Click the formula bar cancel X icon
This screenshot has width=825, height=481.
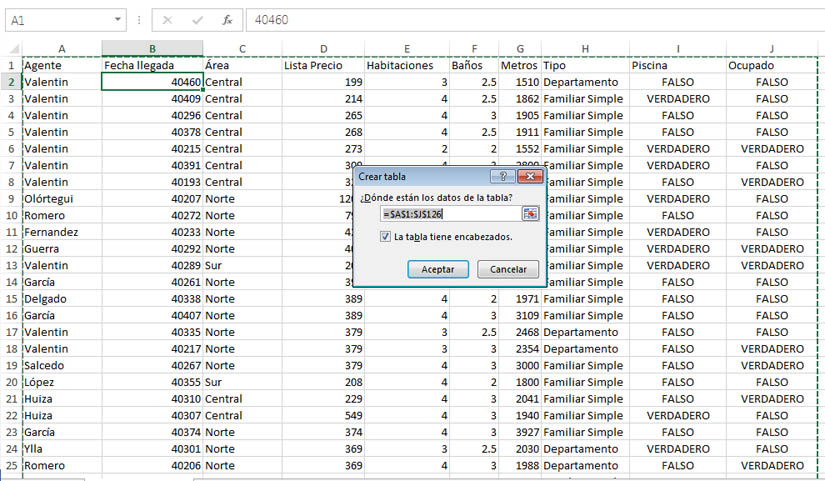click(167, 20)
